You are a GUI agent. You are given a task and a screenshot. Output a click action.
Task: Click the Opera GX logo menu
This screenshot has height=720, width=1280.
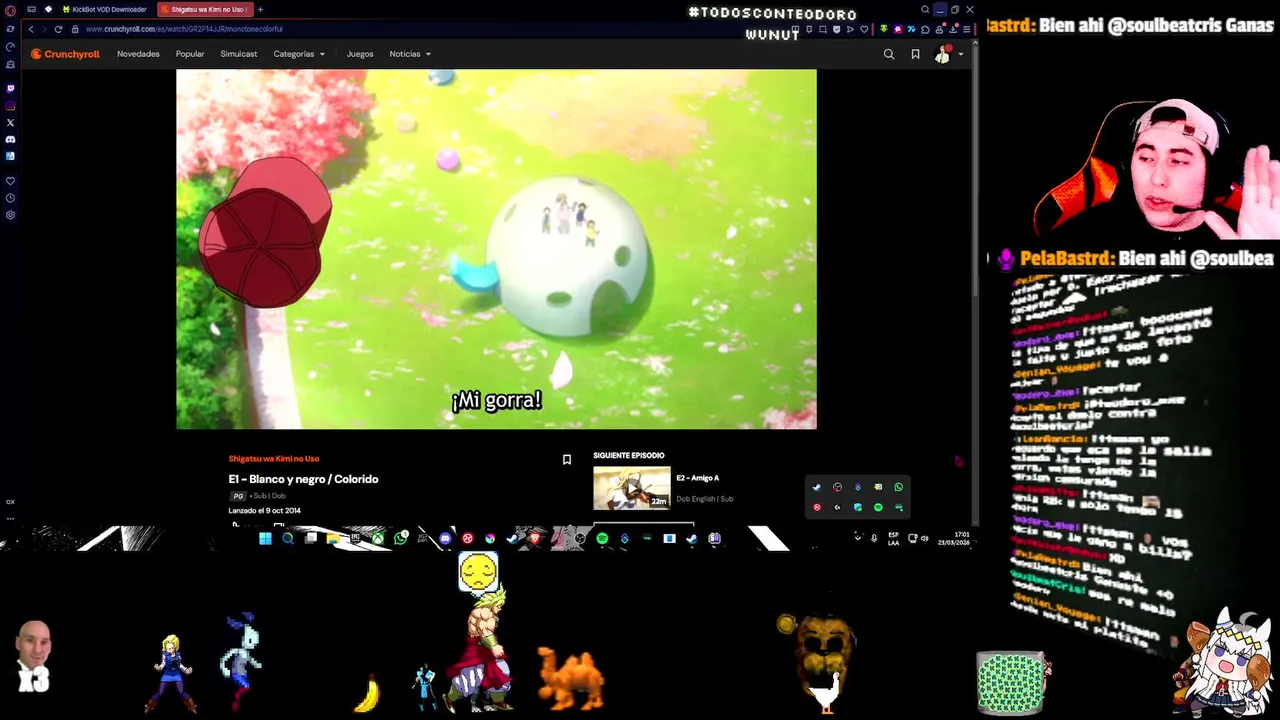coord(11,11)
